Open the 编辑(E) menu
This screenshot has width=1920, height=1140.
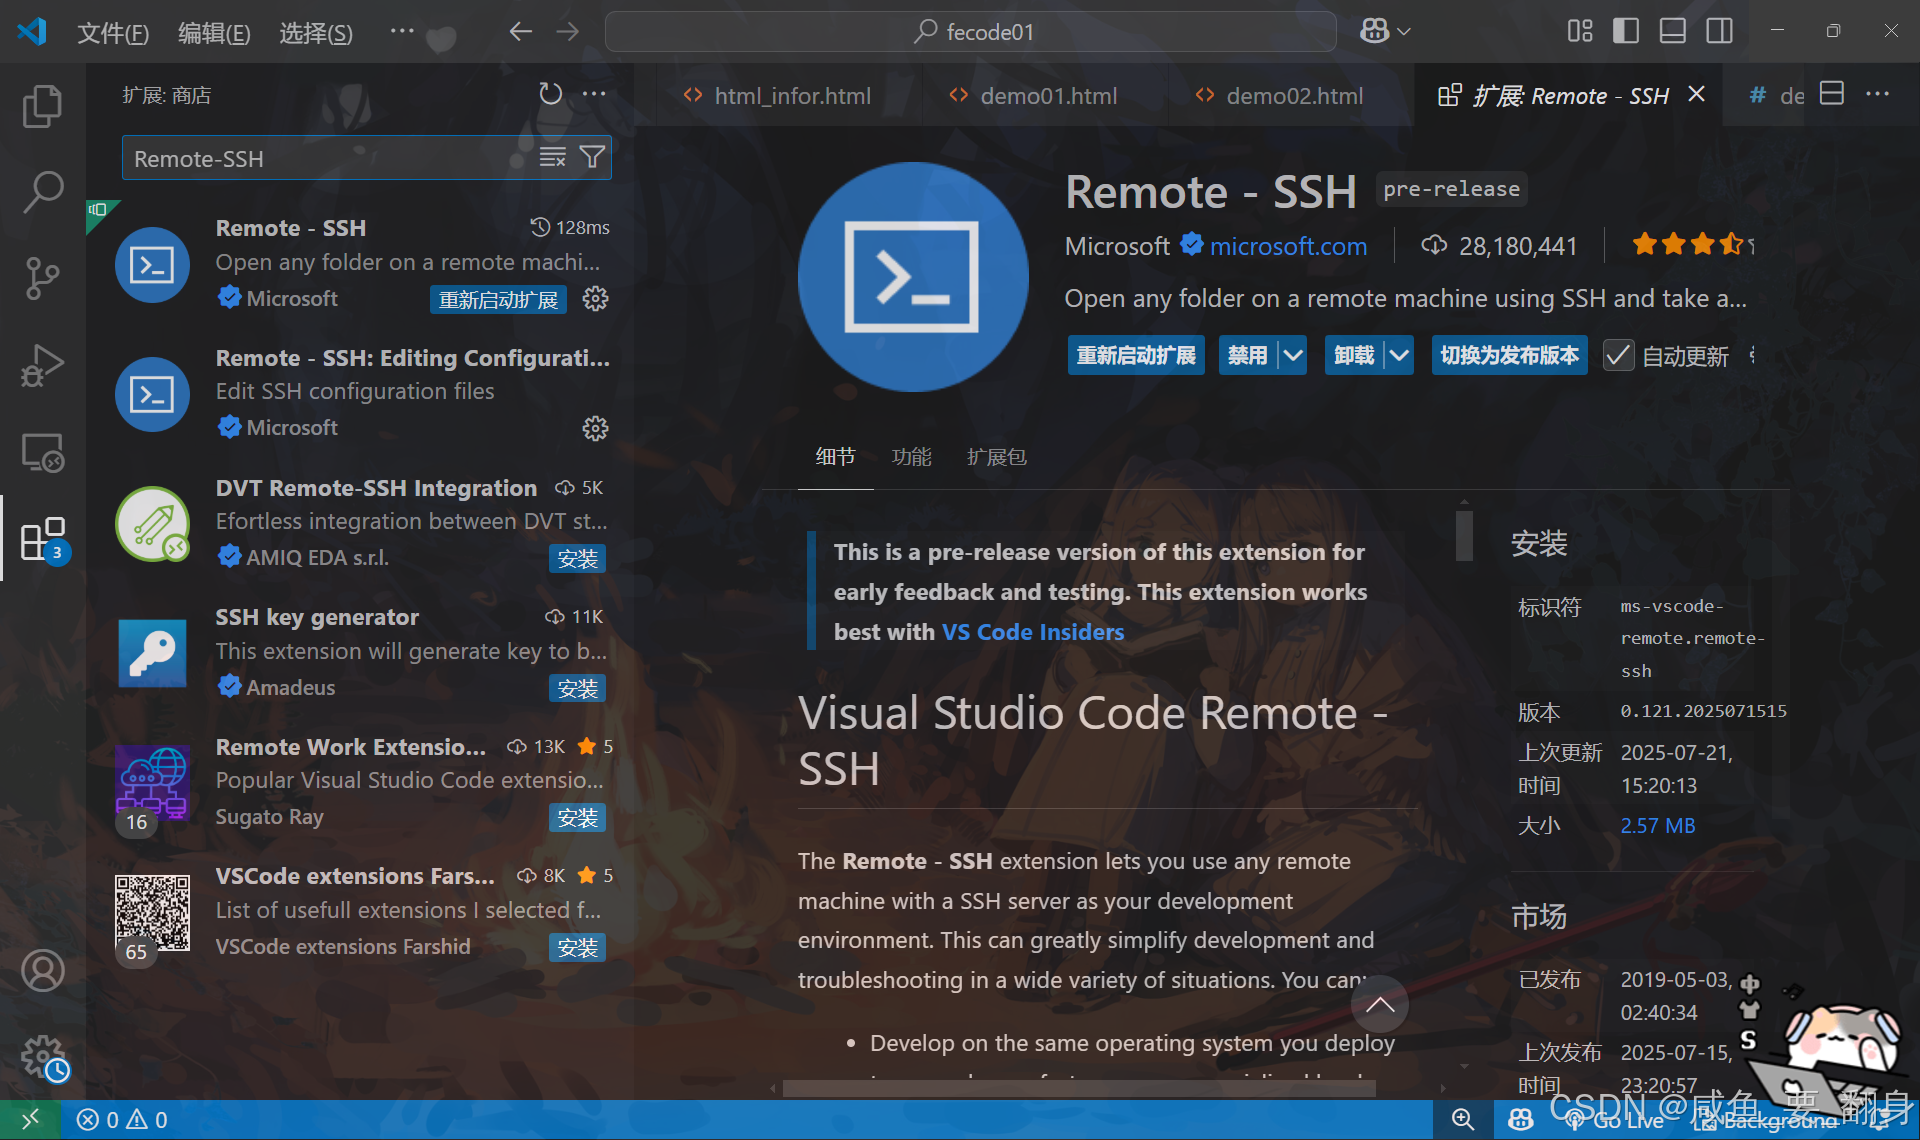pyautogui.click(x=214, y=33)
